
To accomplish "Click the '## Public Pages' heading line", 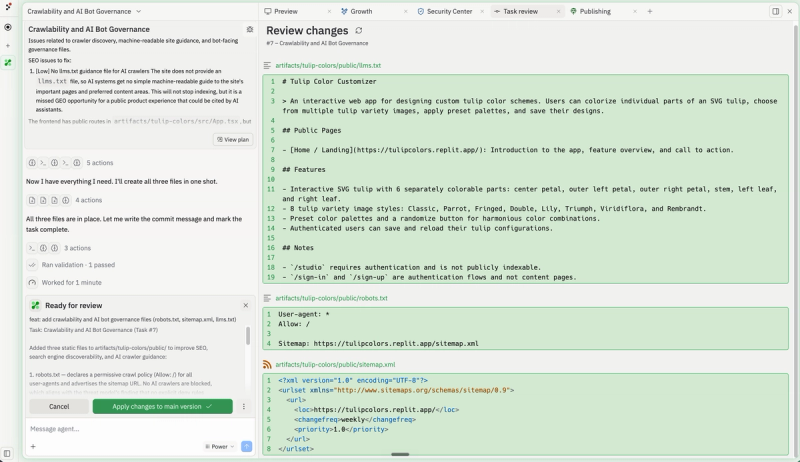I will 311,131.
